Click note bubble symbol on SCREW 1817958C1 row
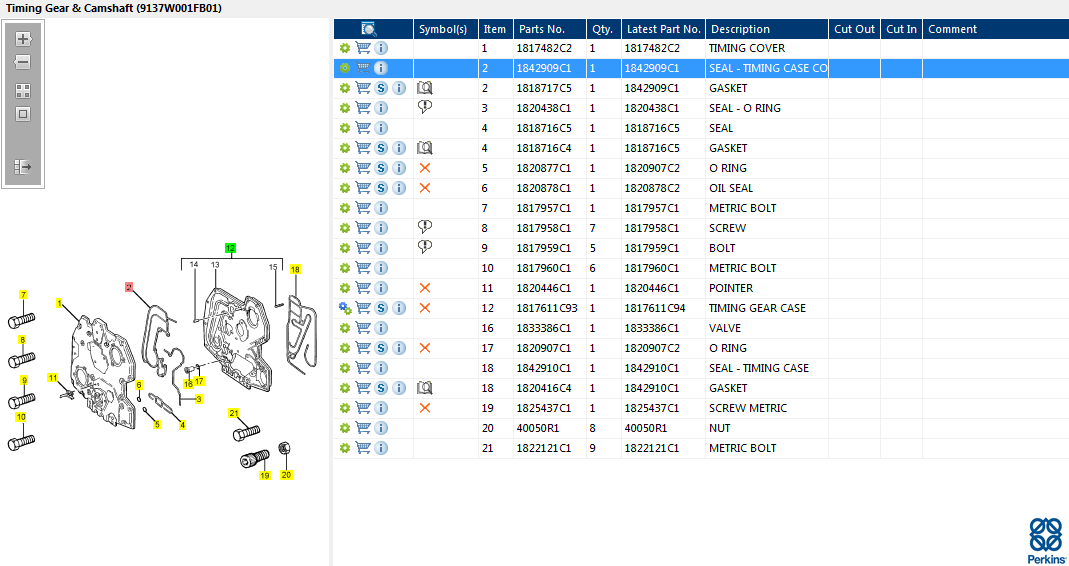The height and width of the screenshot is (566, 1069). pos(425,227)
